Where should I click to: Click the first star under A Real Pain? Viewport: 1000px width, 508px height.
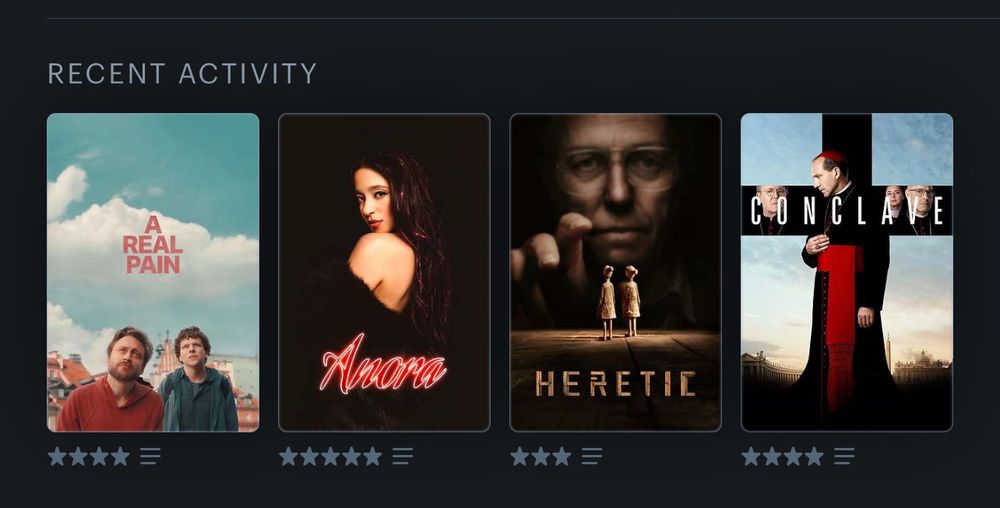(x=57, y=456)
